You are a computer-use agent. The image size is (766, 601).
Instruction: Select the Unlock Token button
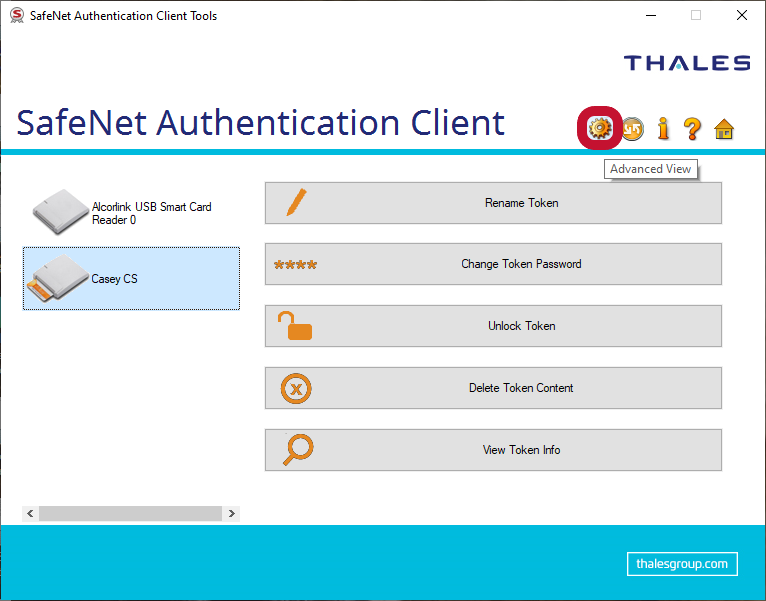click(493, 326)
